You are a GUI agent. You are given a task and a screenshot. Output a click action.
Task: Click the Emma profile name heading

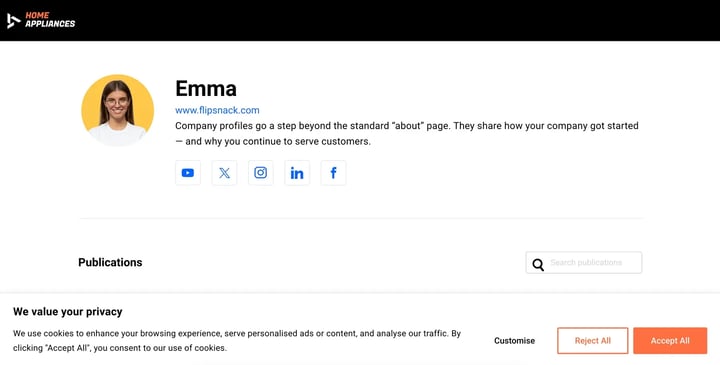pyautogui.click(x=206, y=88)
